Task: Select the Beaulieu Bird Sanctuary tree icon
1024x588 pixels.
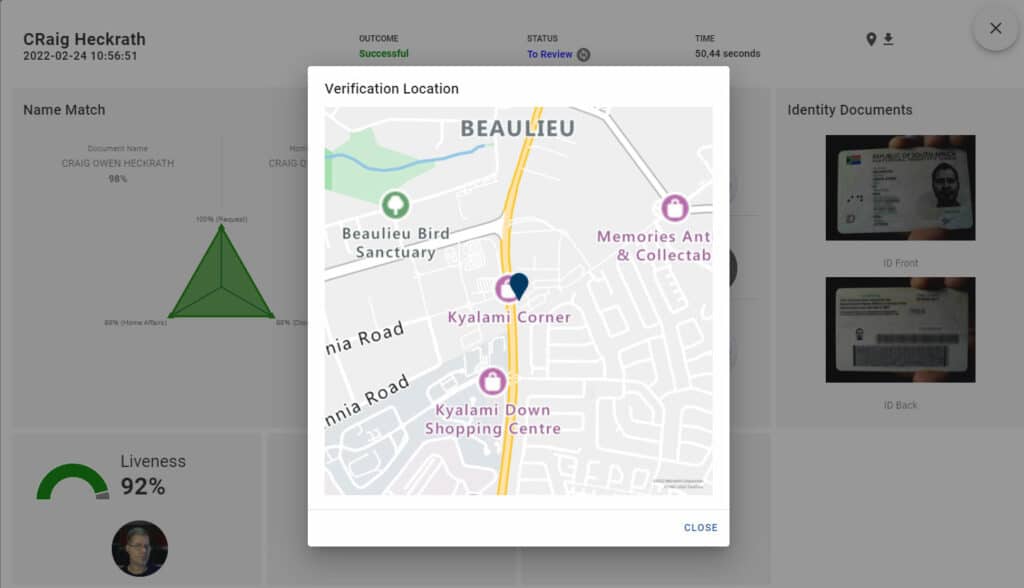Action: click(396, 206)
